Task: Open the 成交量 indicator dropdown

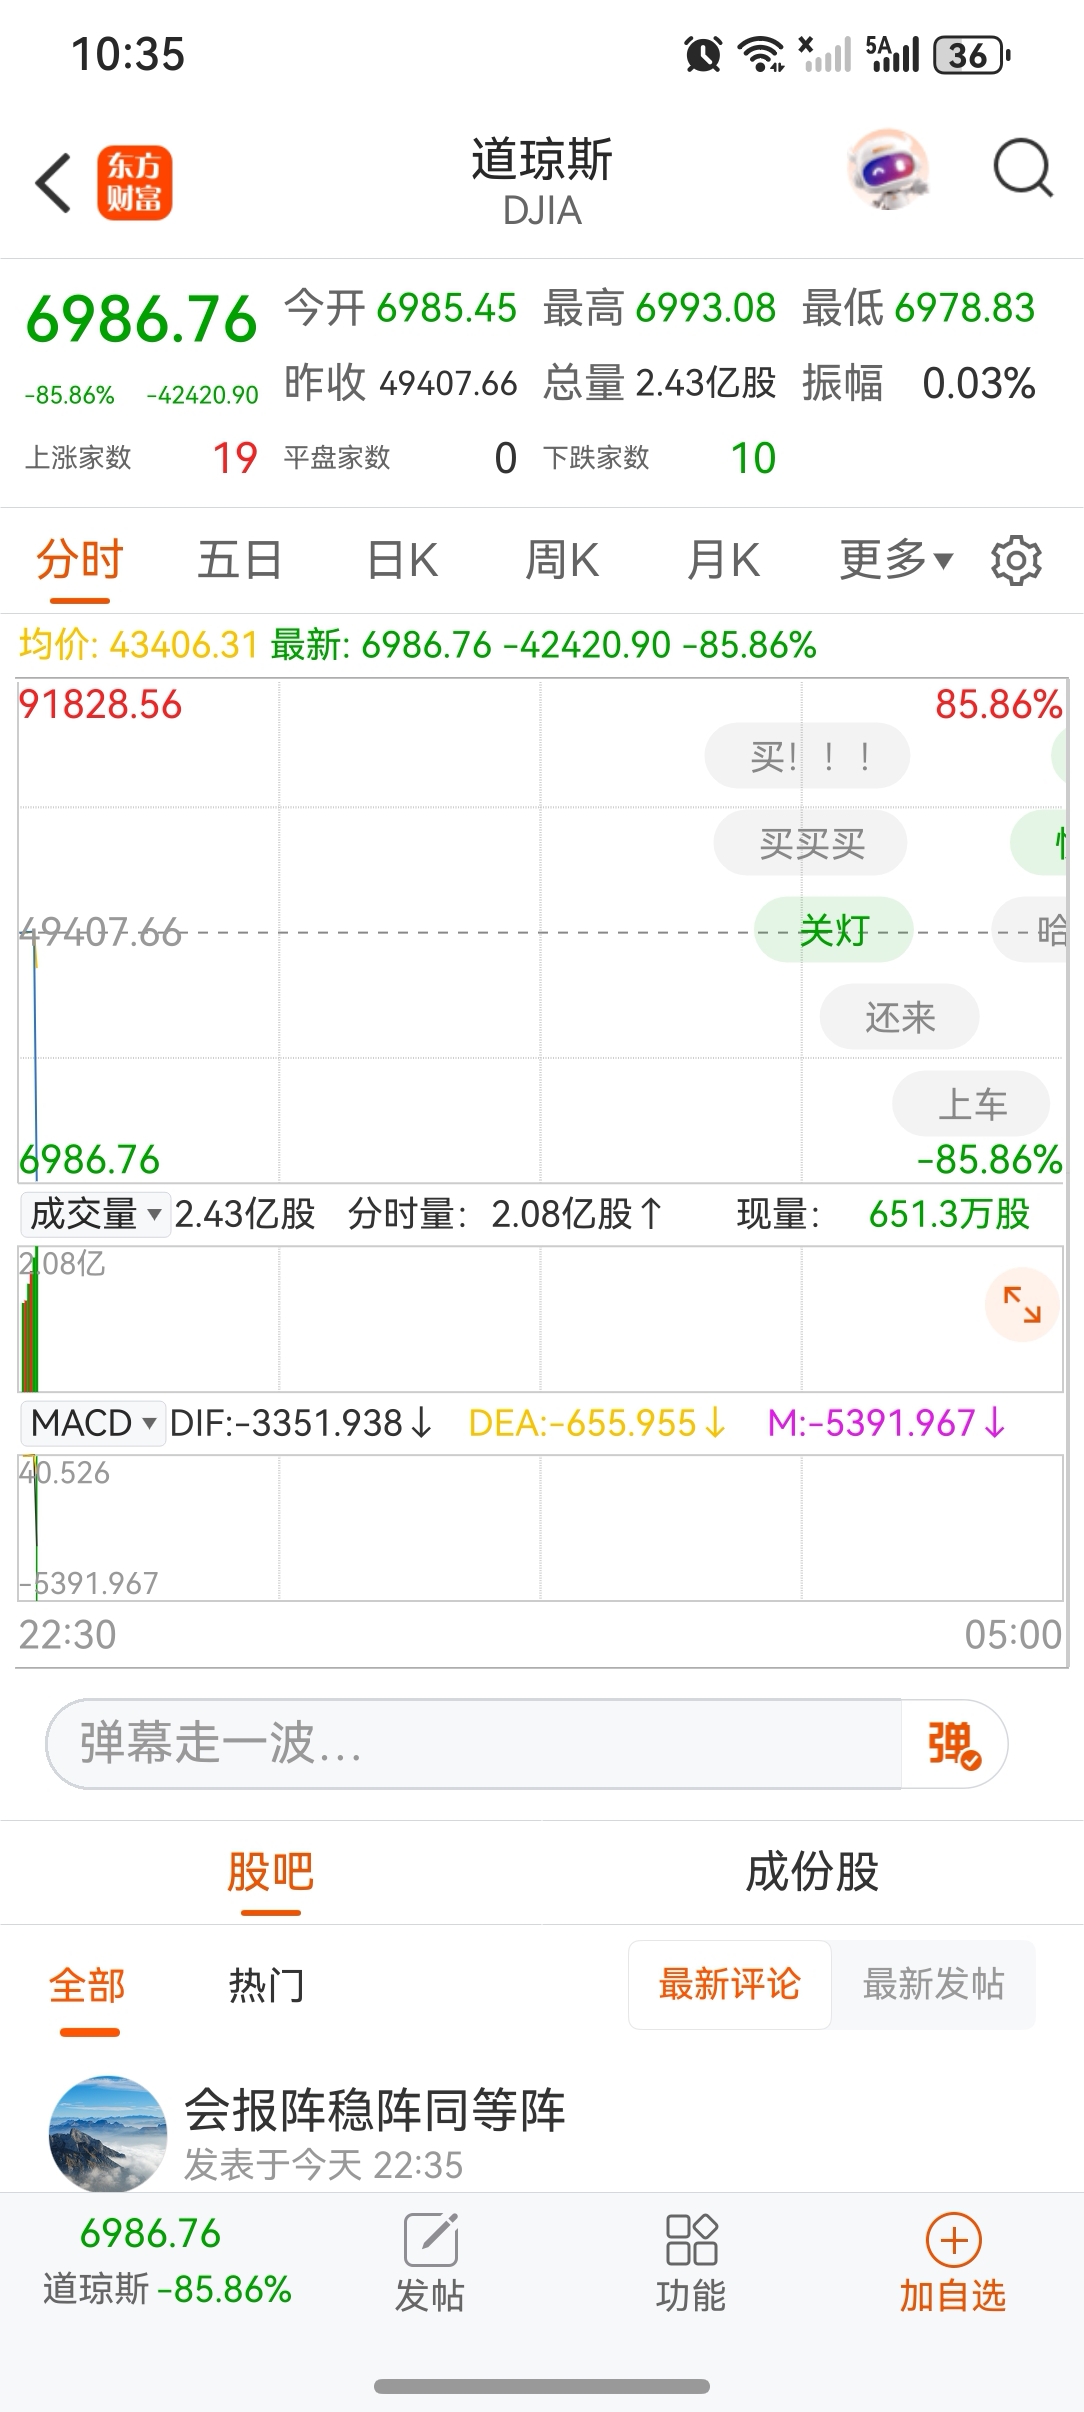Action: pos(95,1215)
